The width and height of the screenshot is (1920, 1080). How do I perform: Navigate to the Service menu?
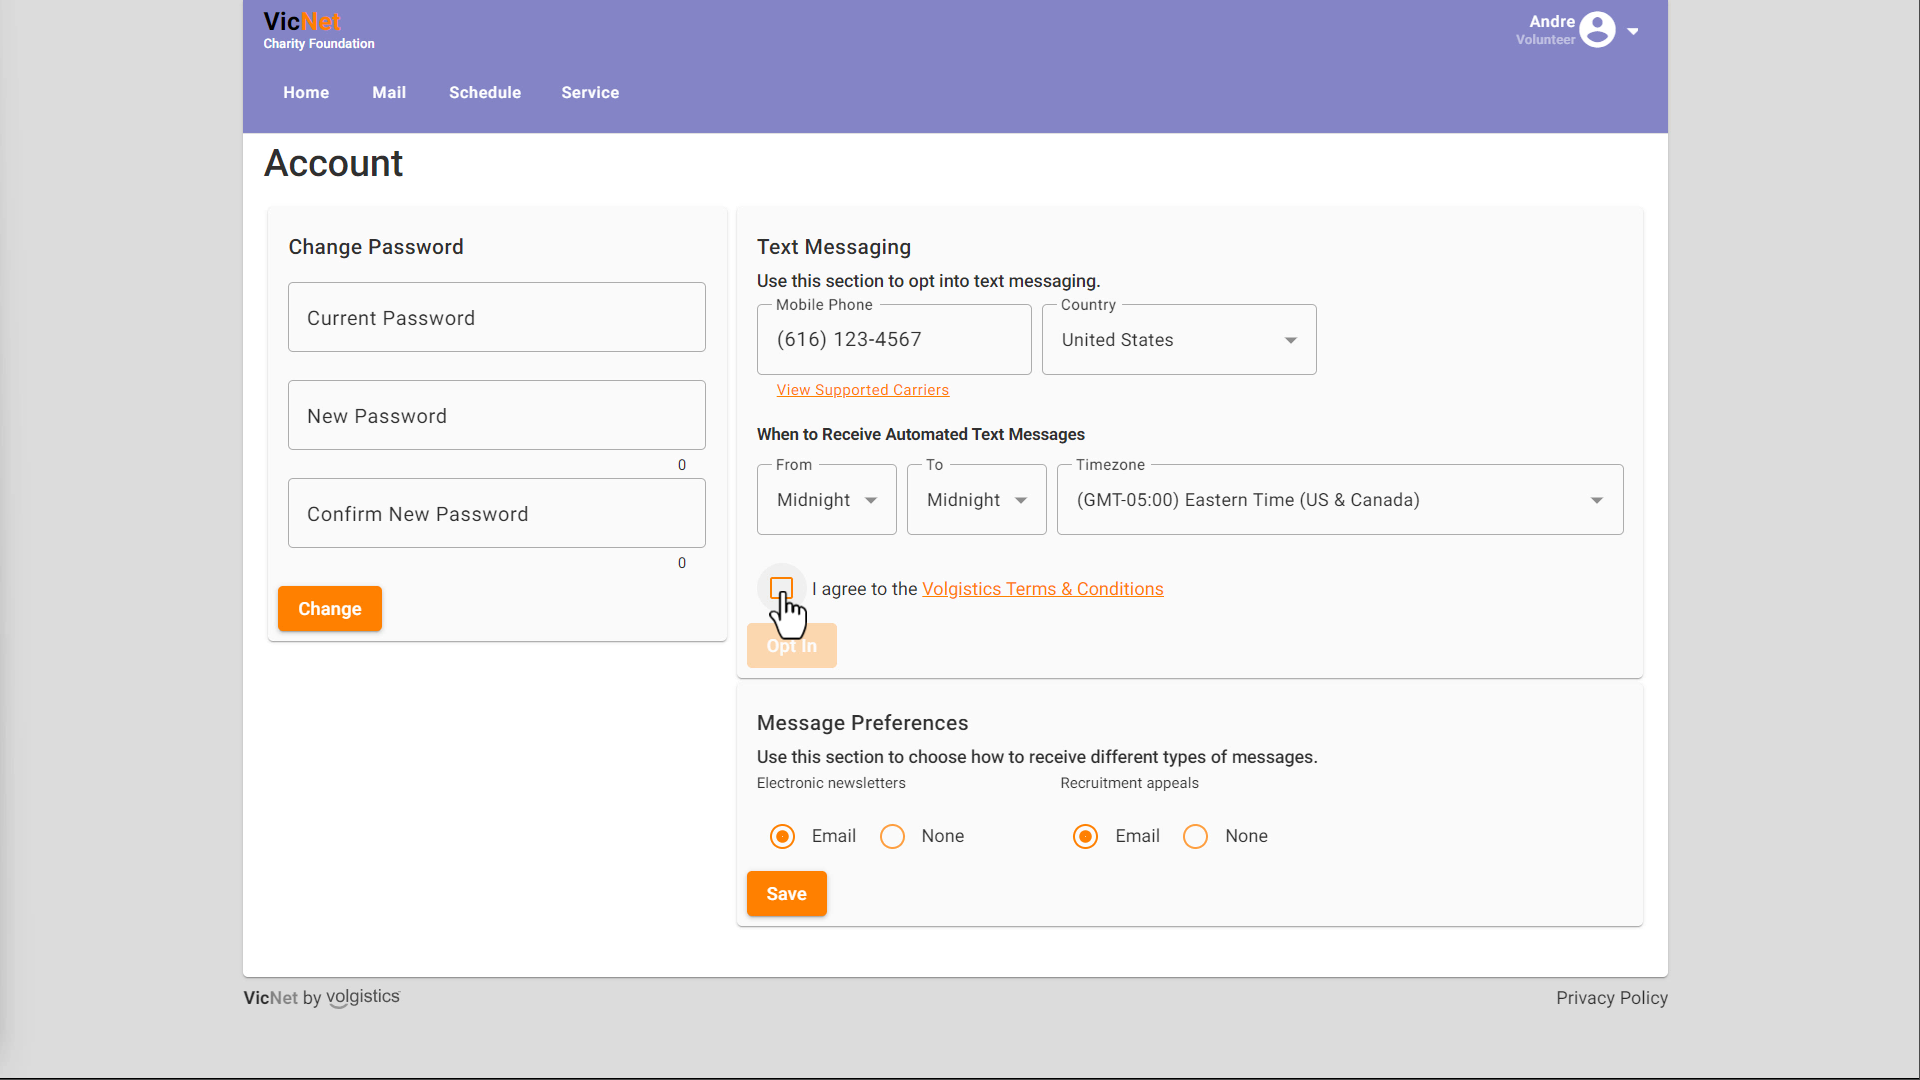tap(590, 92)
